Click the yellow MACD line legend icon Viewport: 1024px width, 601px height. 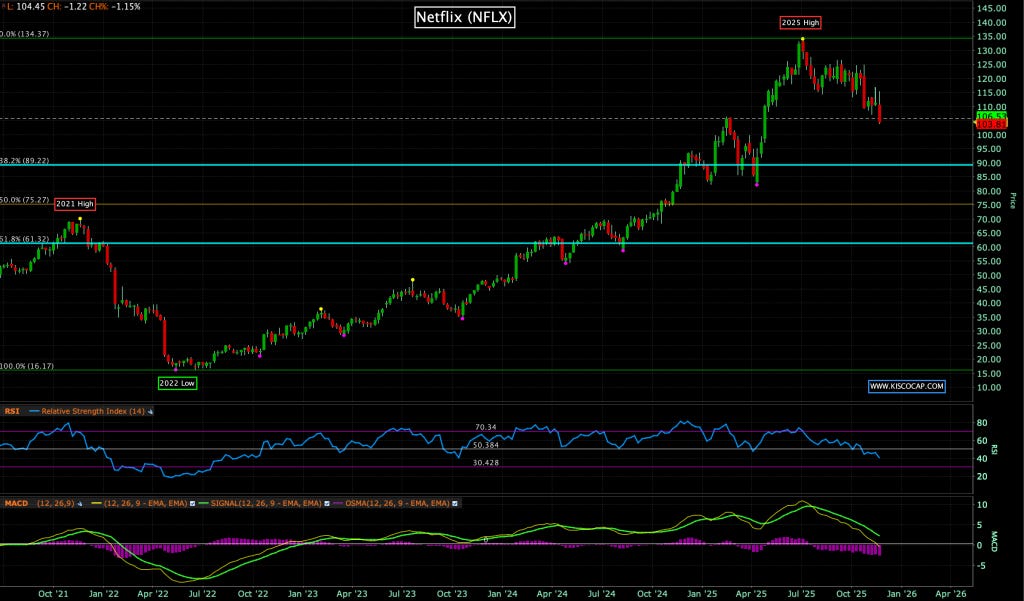point(96,503)
